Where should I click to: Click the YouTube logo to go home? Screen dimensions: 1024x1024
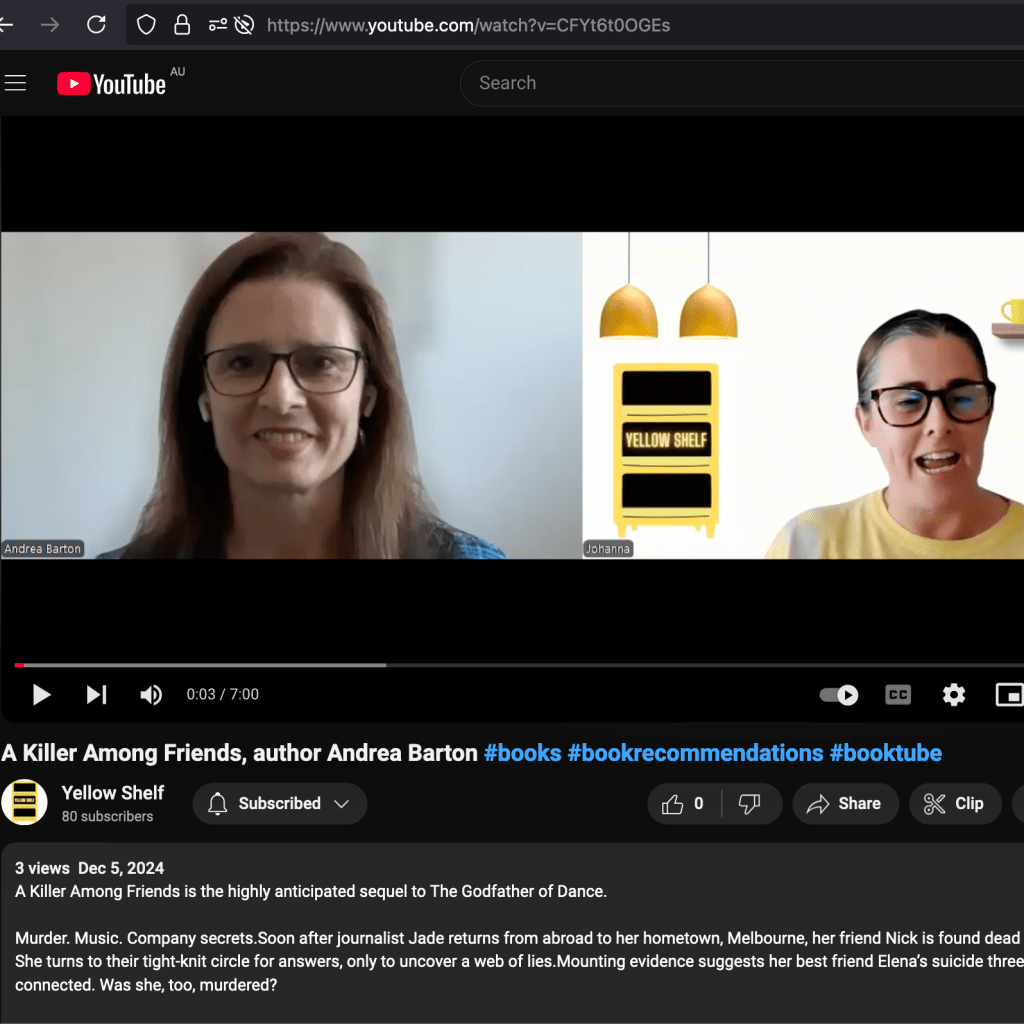112,84
